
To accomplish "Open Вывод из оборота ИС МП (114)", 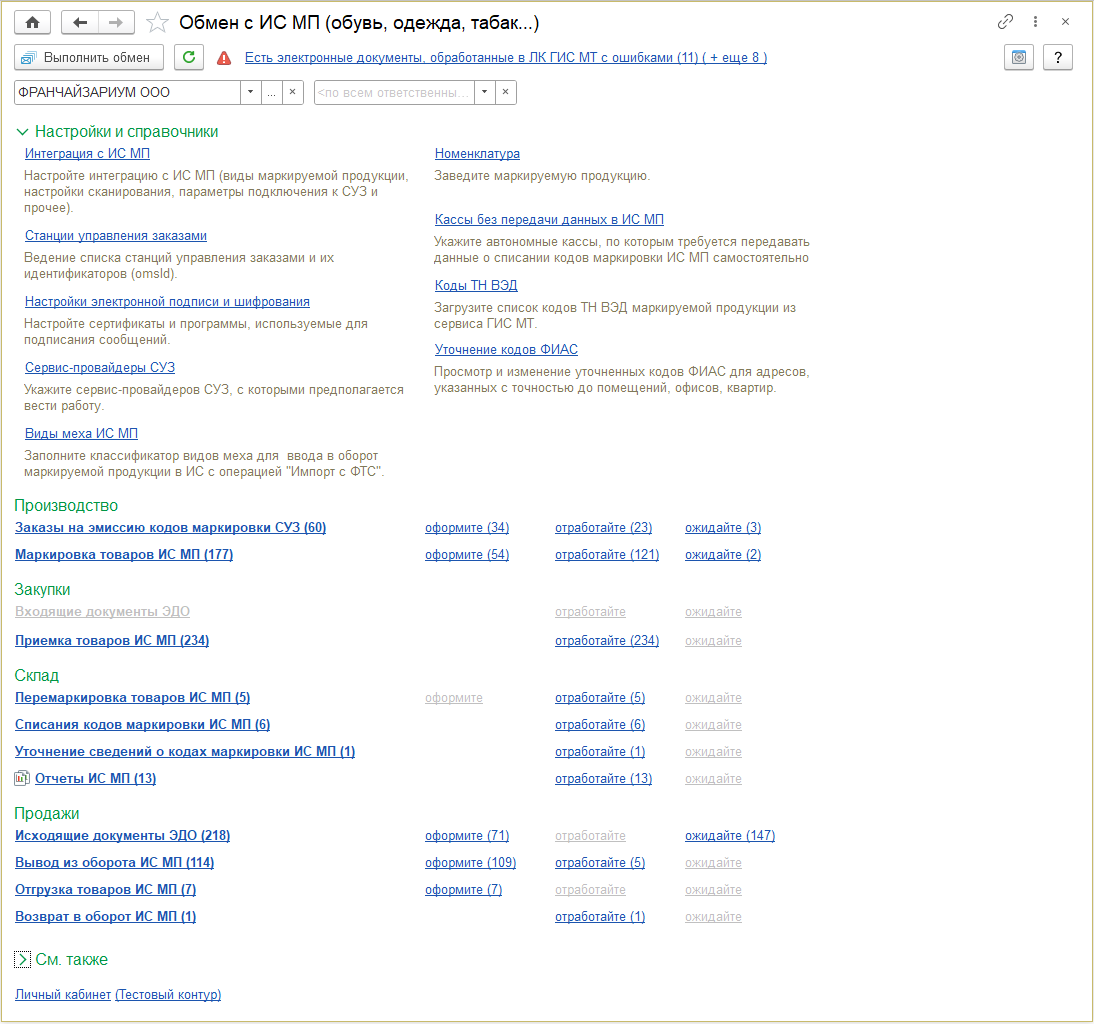I will 114,863.
